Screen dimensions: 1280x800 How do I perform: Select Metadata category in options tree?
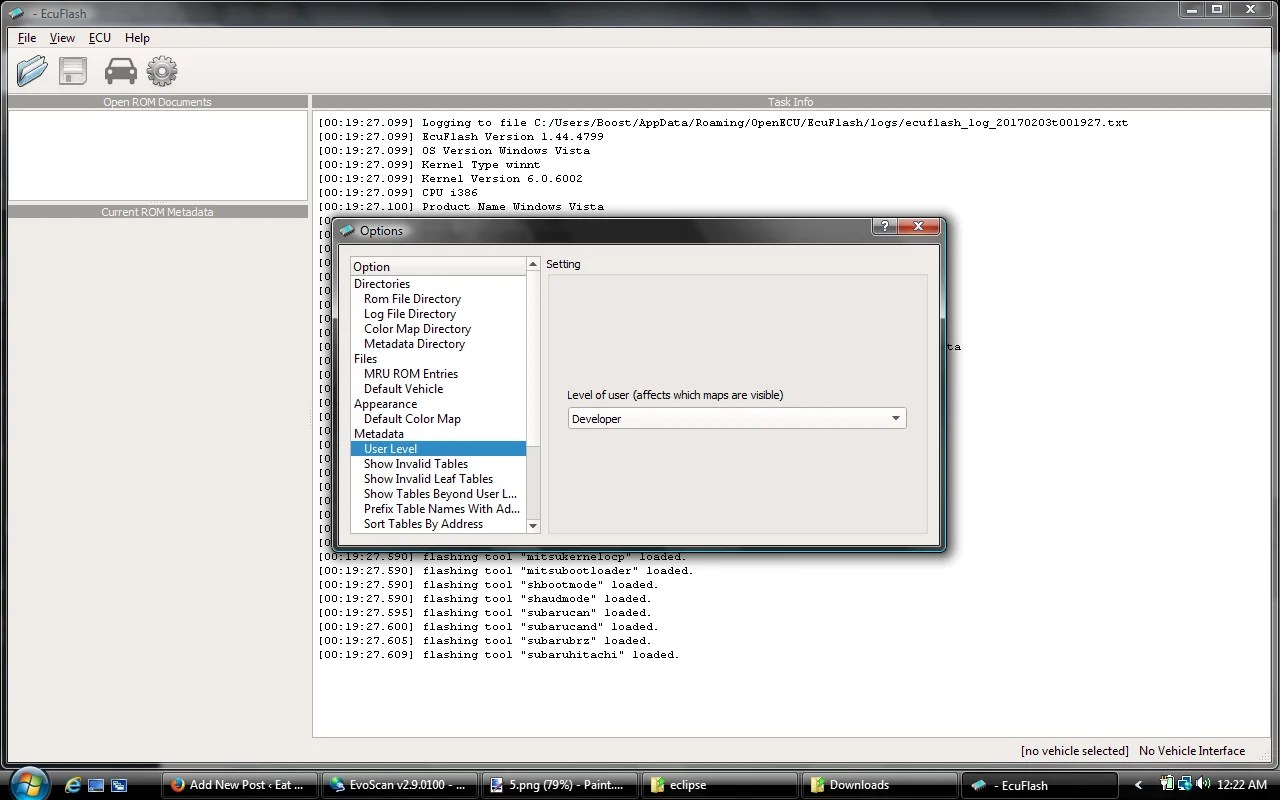(379, 434)
